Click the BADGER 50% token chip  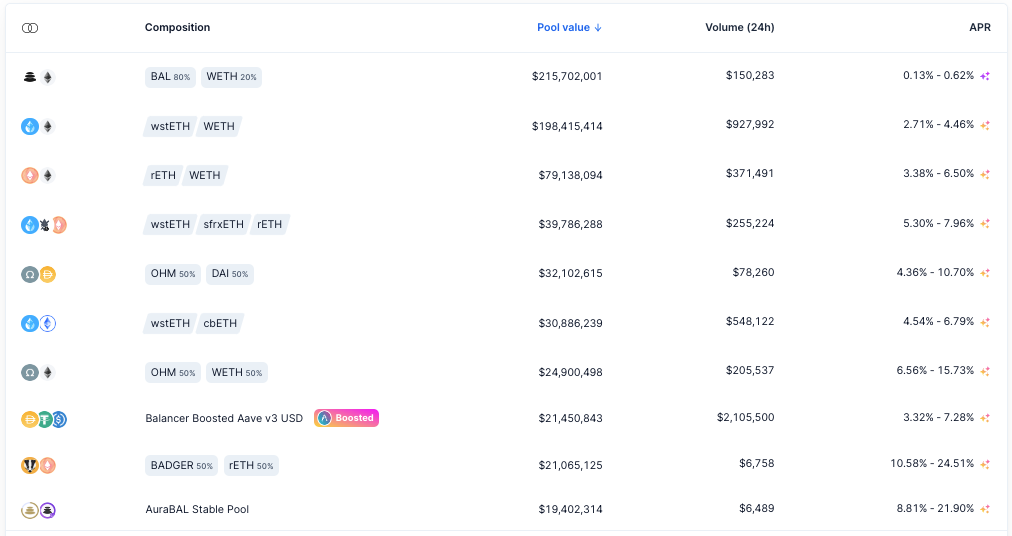pyautogui.click(x=181, y=466)
